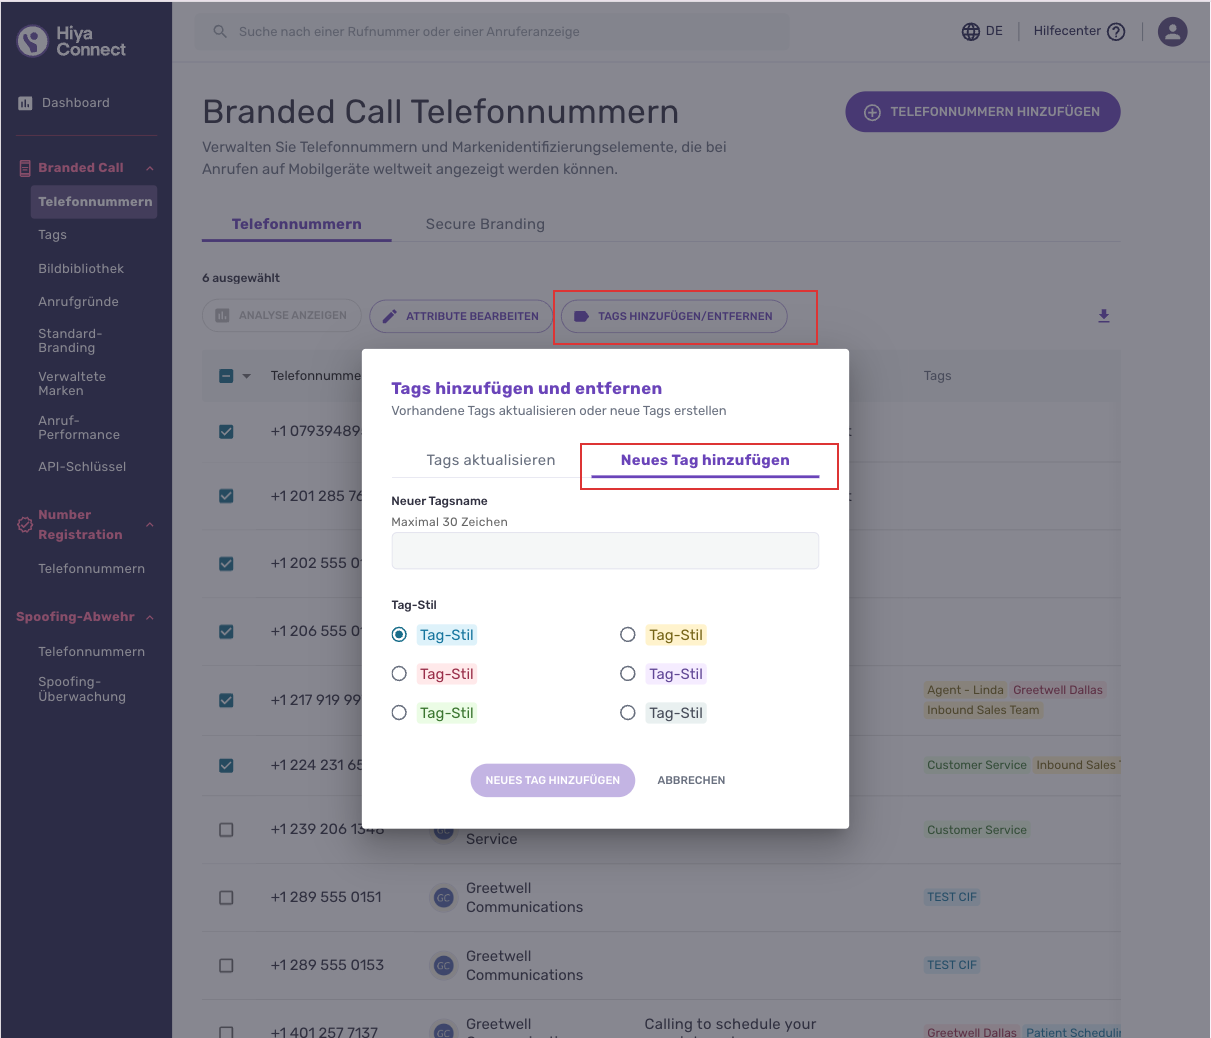
Task: Click the Hiya Connect logo
Action: click(x=71, y=41)
